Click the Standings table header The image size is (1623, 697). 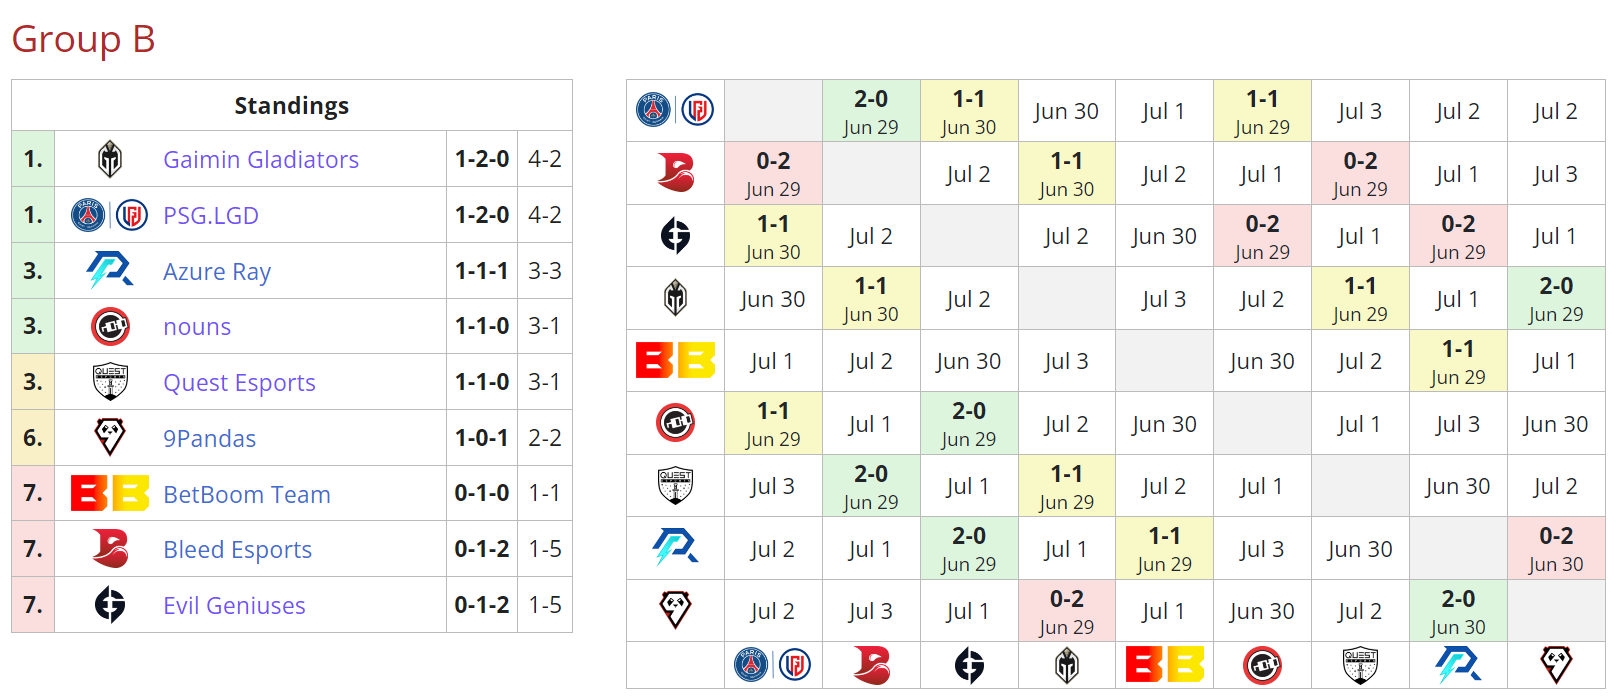291,106
